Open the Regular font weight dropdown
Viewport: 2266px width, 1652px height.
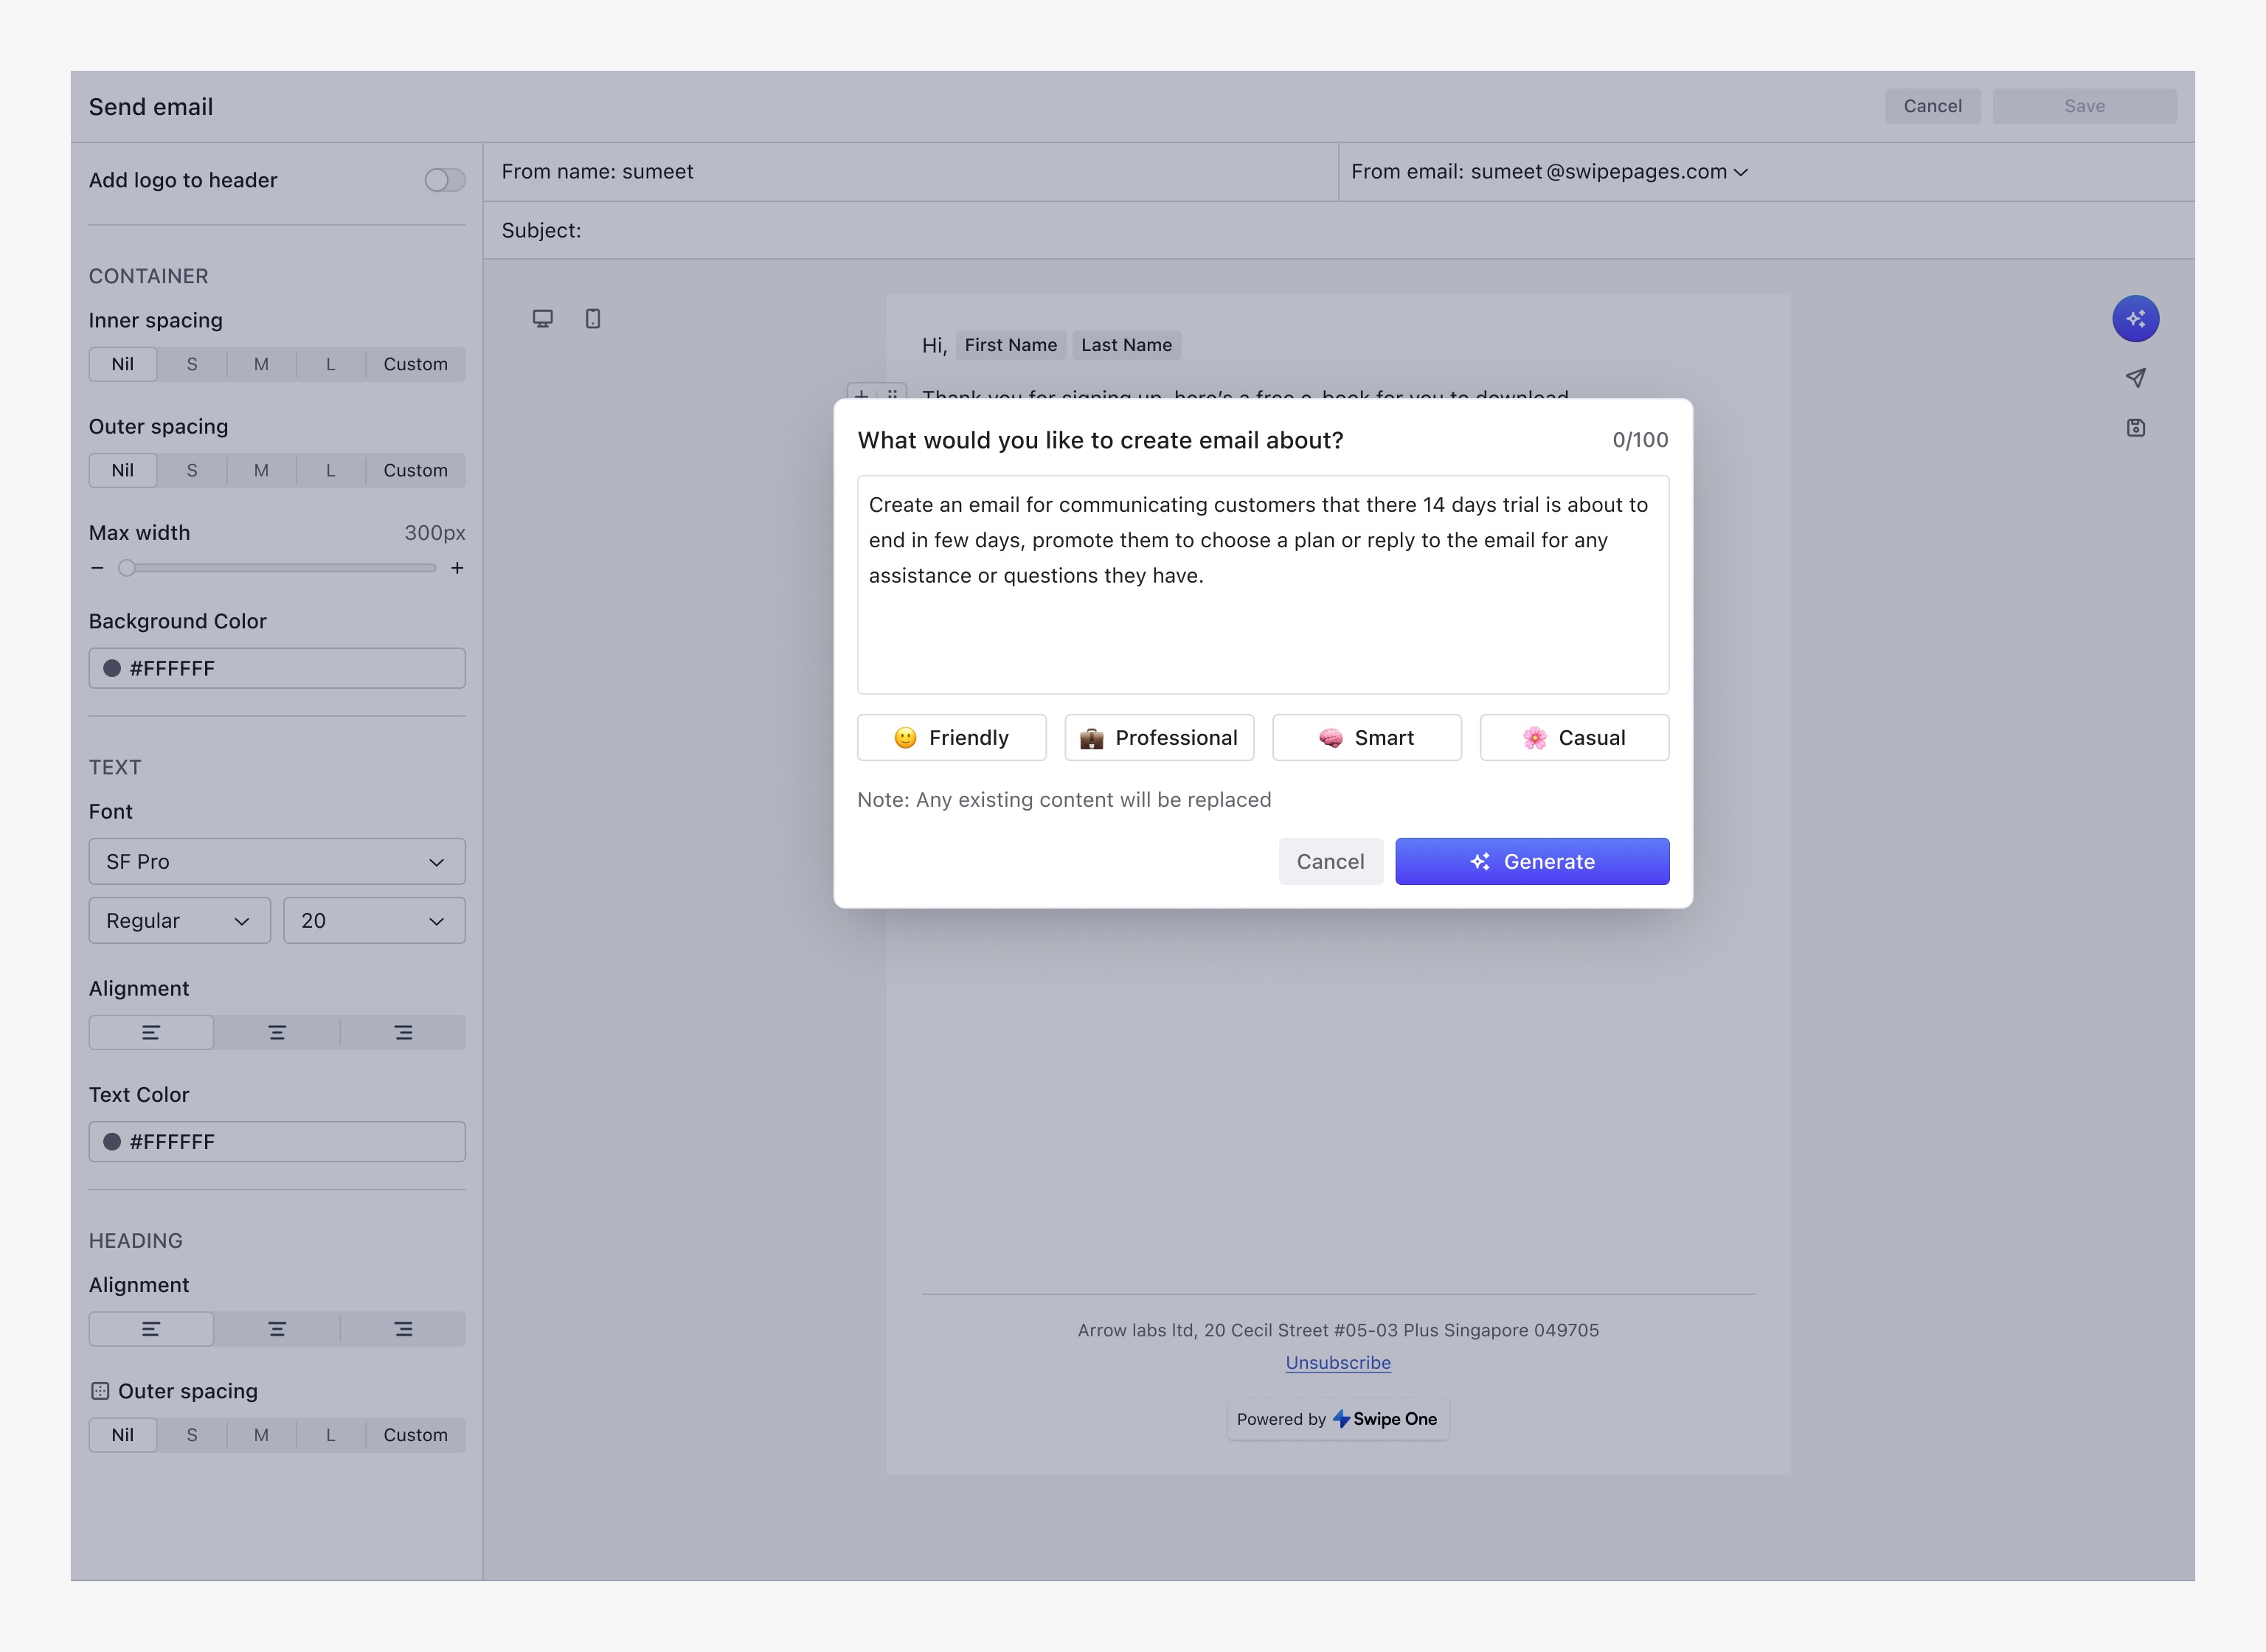tap(180, 920)
